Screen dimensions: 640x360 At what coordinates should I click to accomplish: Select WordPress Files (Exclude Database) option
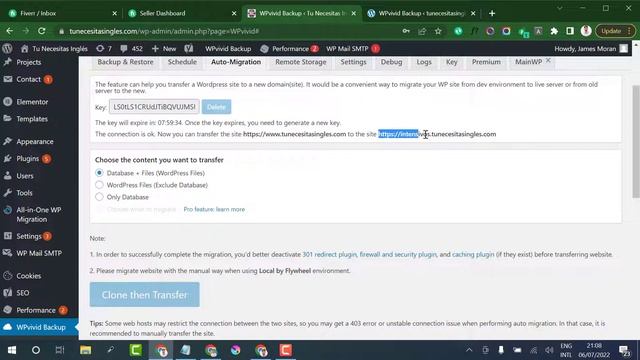point(99,185)
